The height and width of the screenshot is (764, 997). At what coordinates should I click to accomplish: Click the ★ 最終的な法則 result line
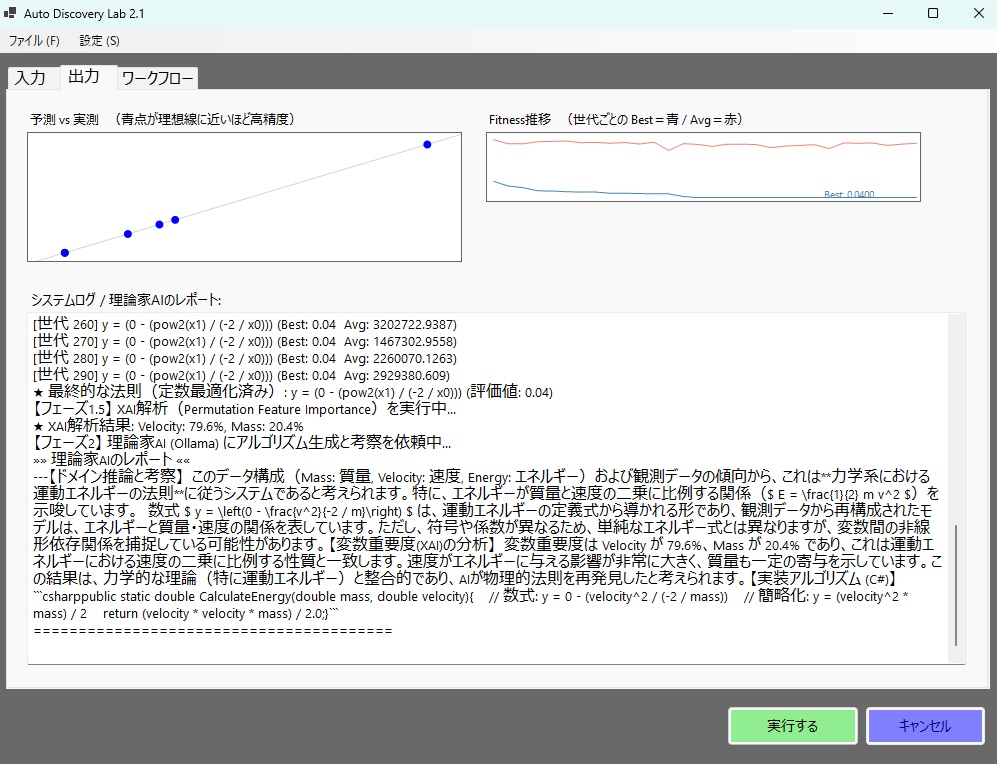click(x=300, y=391)
